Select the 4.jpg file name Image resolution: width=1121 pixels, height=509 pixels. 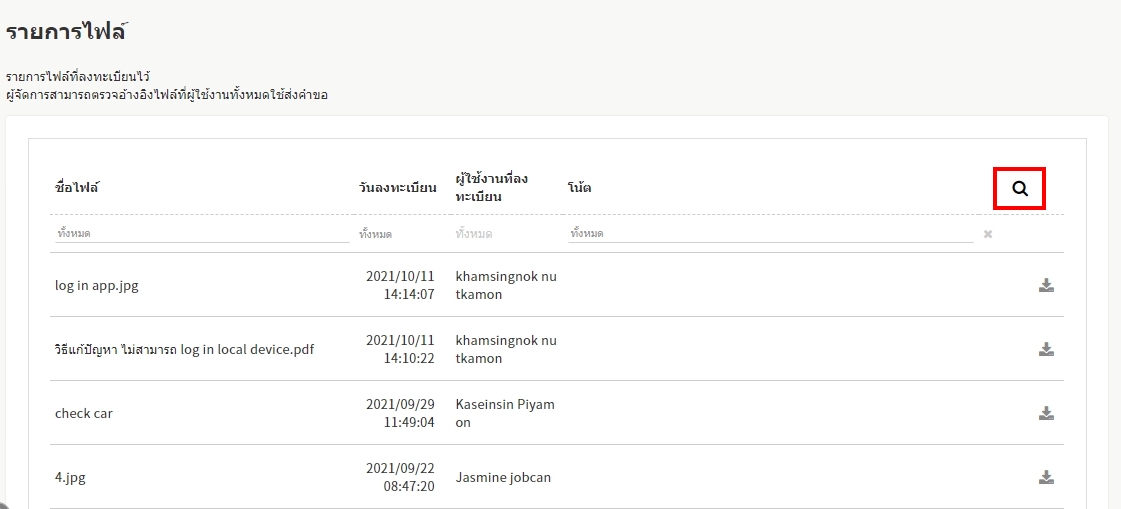70,477
